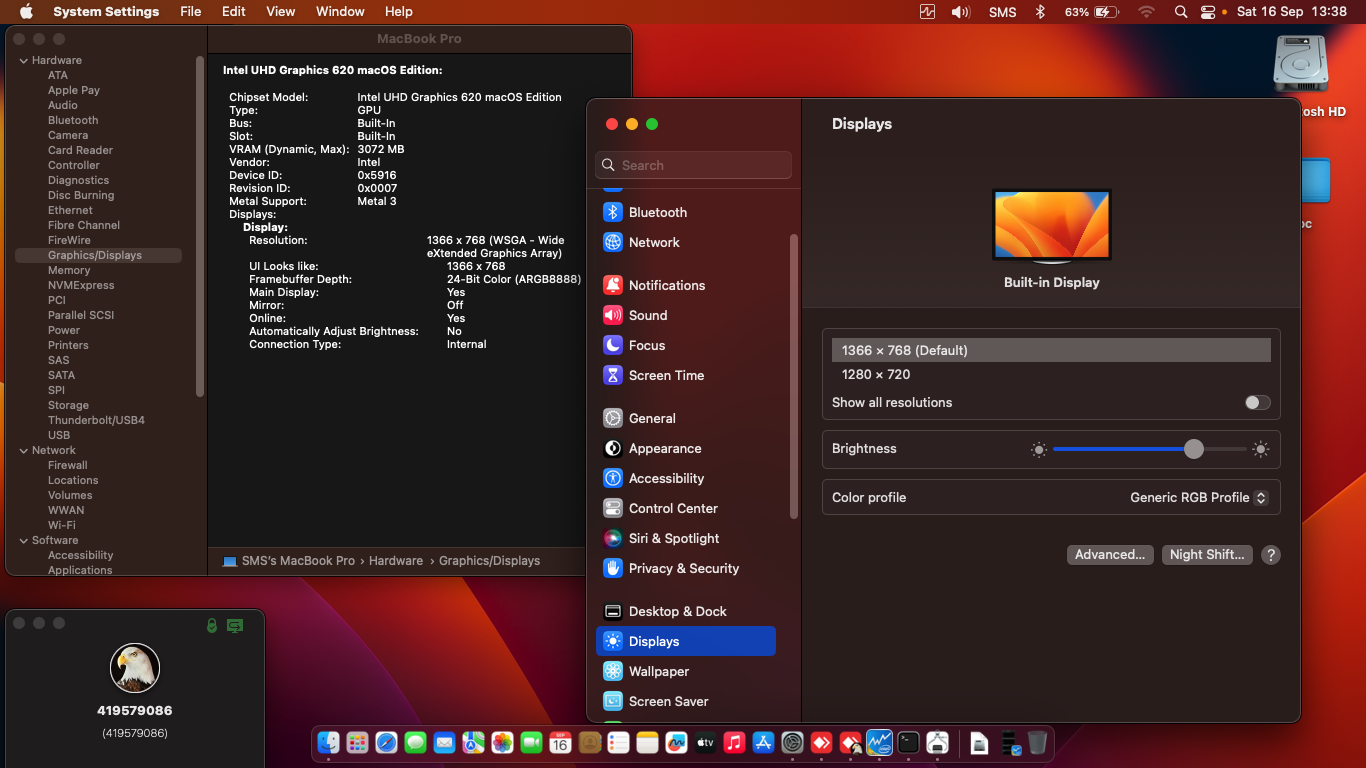This screenshot has height=768, width=1366.
Task: Select Notifications in the settings sidebar
Action: click(x=685, y=285)
